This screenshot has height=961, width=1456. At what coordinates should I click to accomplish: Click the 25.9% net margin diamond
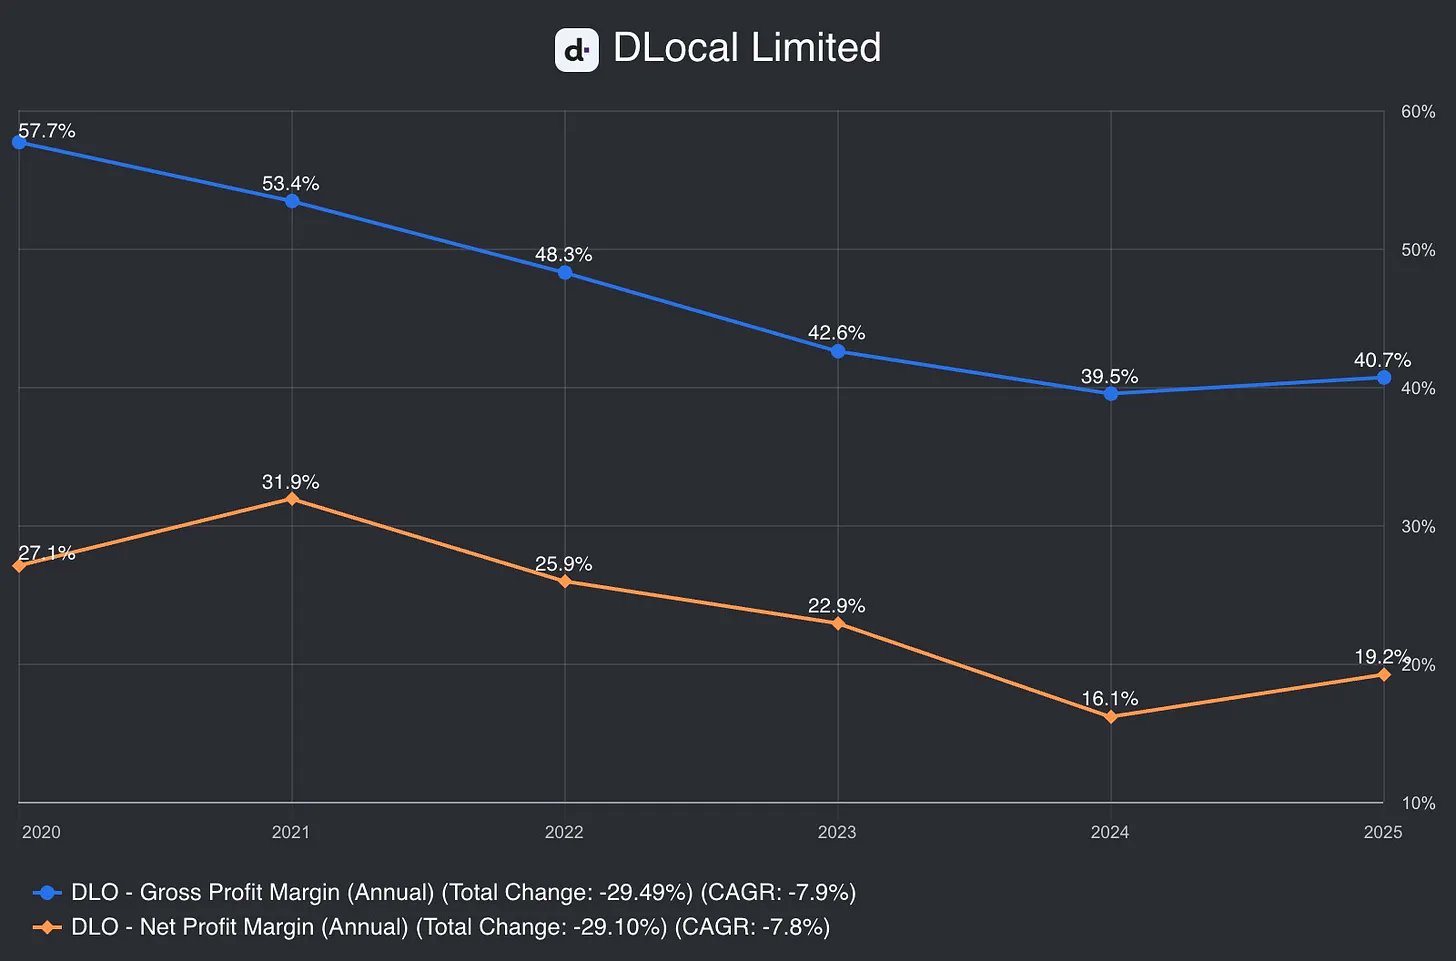click(565, 581)
